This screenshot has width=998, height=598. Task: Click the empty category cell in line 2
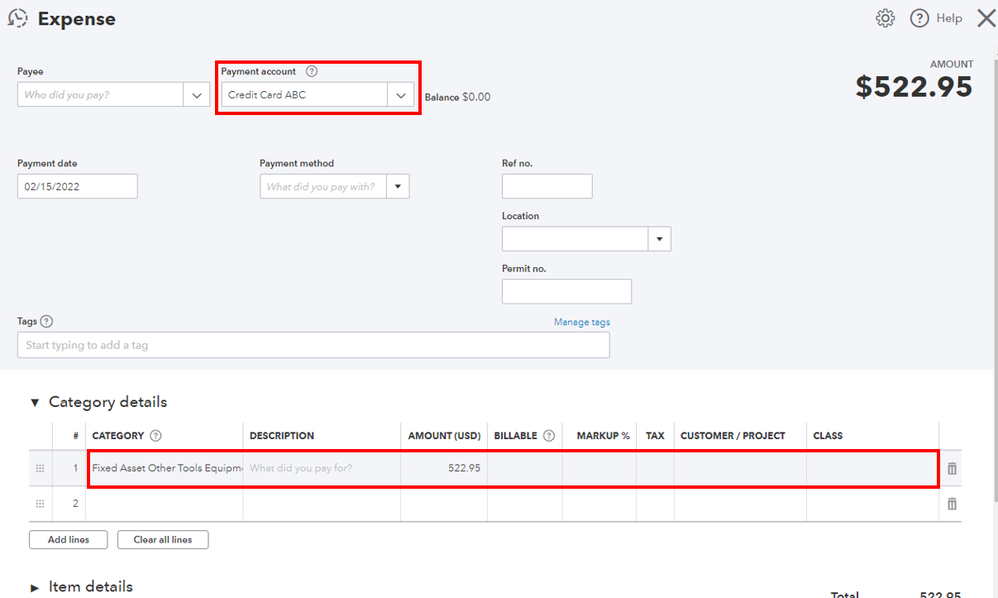tap(164, 504)
